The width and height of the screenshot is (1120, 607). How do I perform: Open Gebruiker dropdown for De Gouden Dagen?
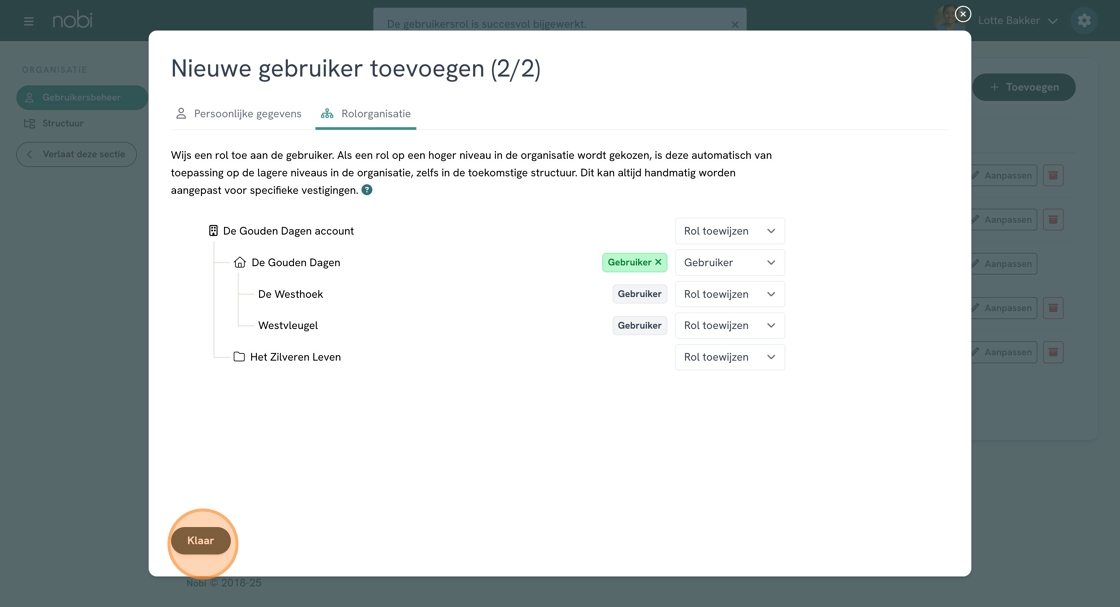click(729, 263)
